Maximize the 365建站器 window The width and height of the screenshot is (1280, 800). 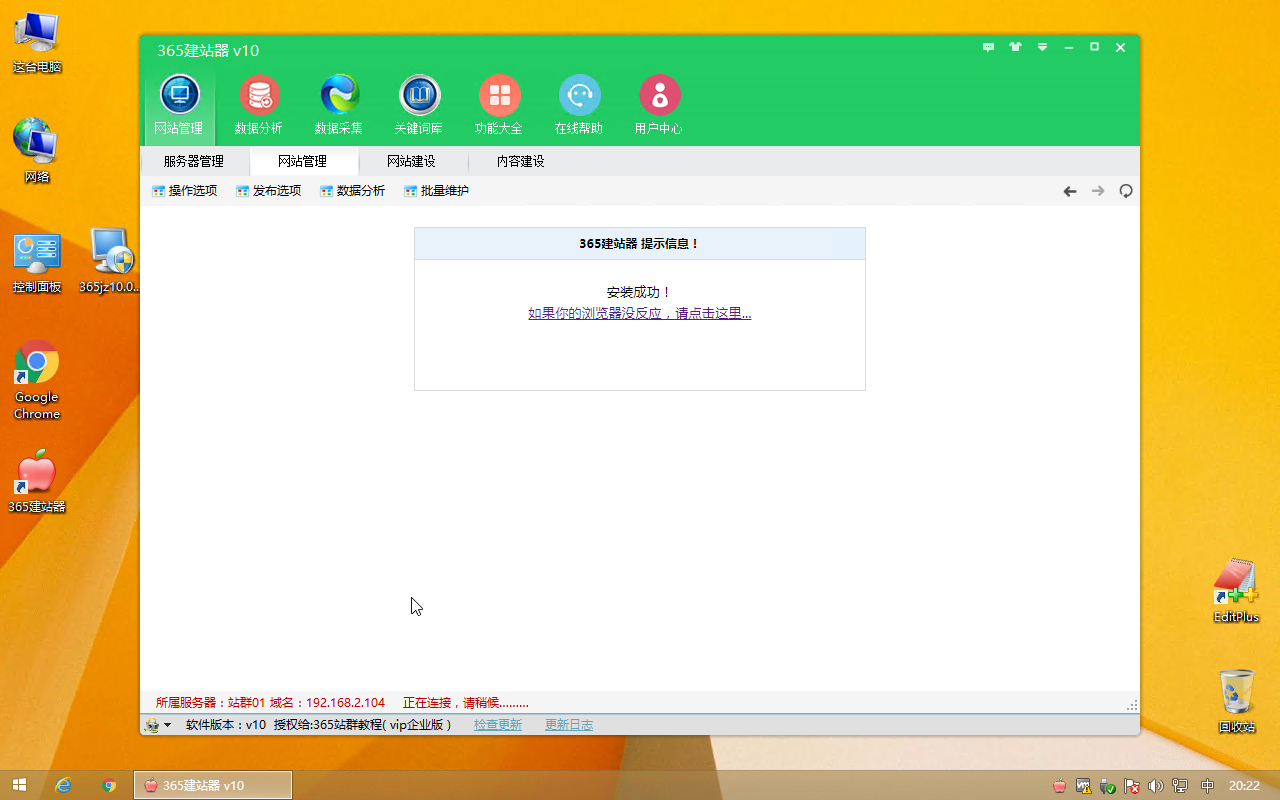tap(1095, 47)
